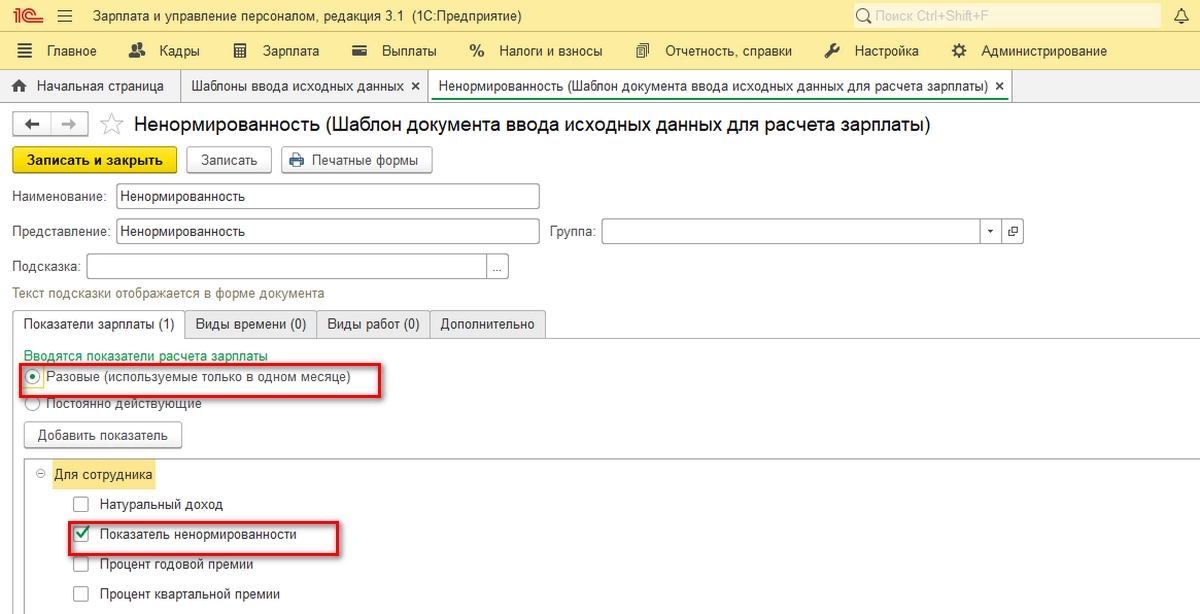Select the Постоянно действующие radio button
The image size is (1200, 614).
pos(33,403)
